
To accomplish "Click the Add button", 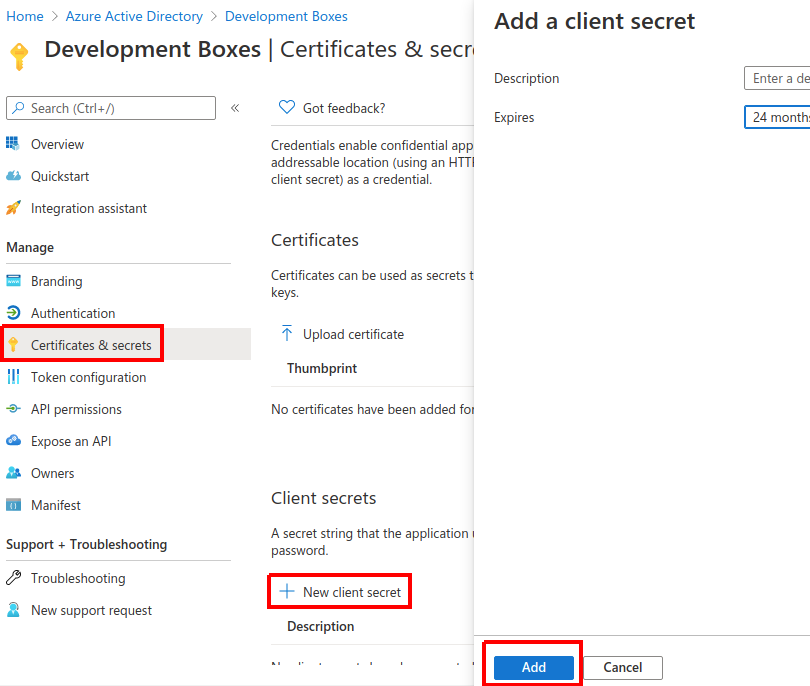I will (x=534, y=667).
